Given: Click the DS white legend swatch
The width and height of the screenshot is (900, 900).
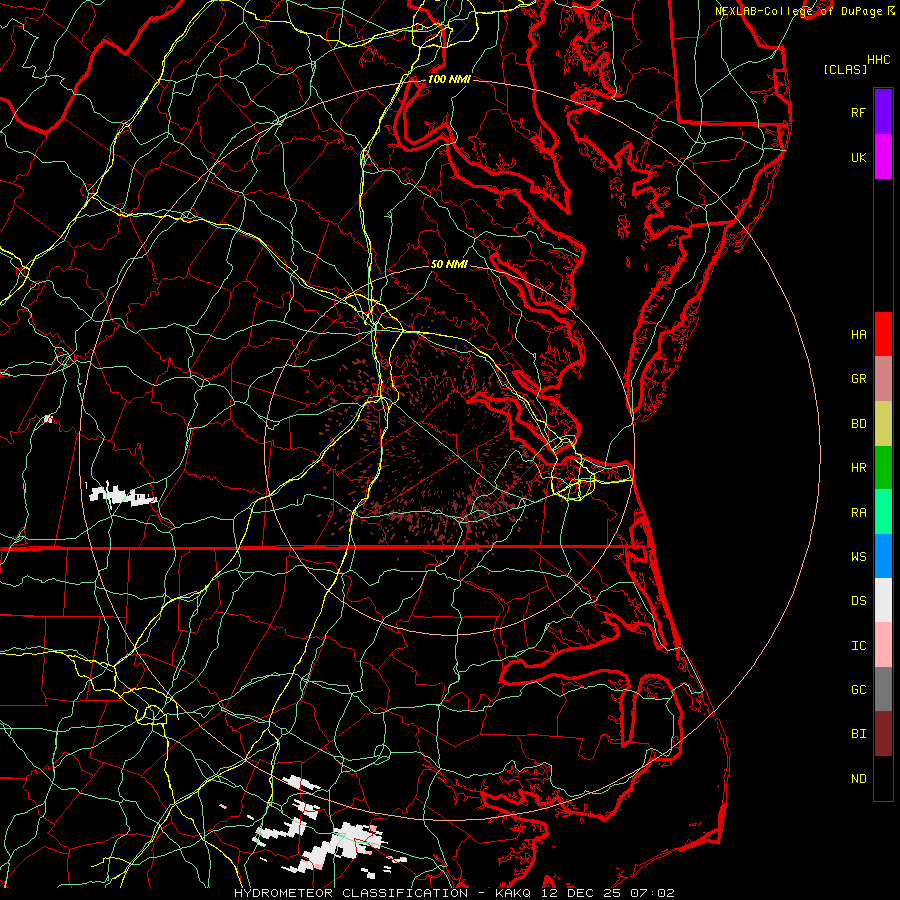Looking at the screenshot, I should (x=883, y=600).
